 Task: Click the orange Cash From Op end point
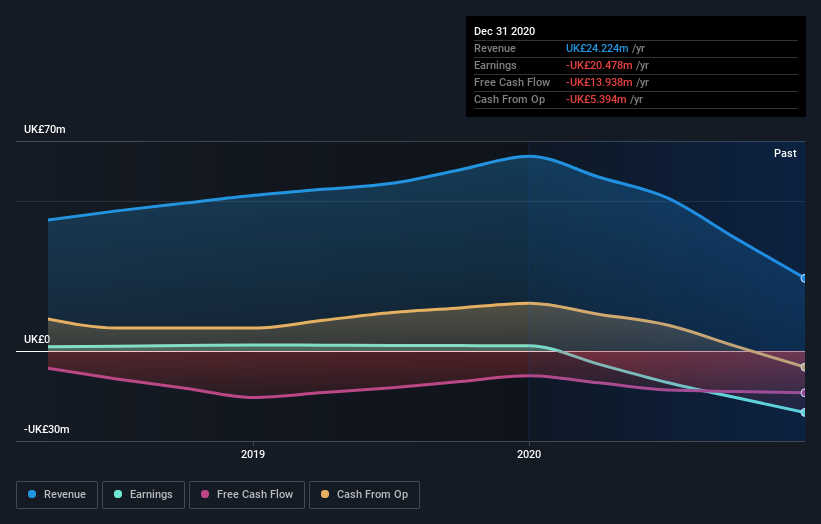point(804,367)
